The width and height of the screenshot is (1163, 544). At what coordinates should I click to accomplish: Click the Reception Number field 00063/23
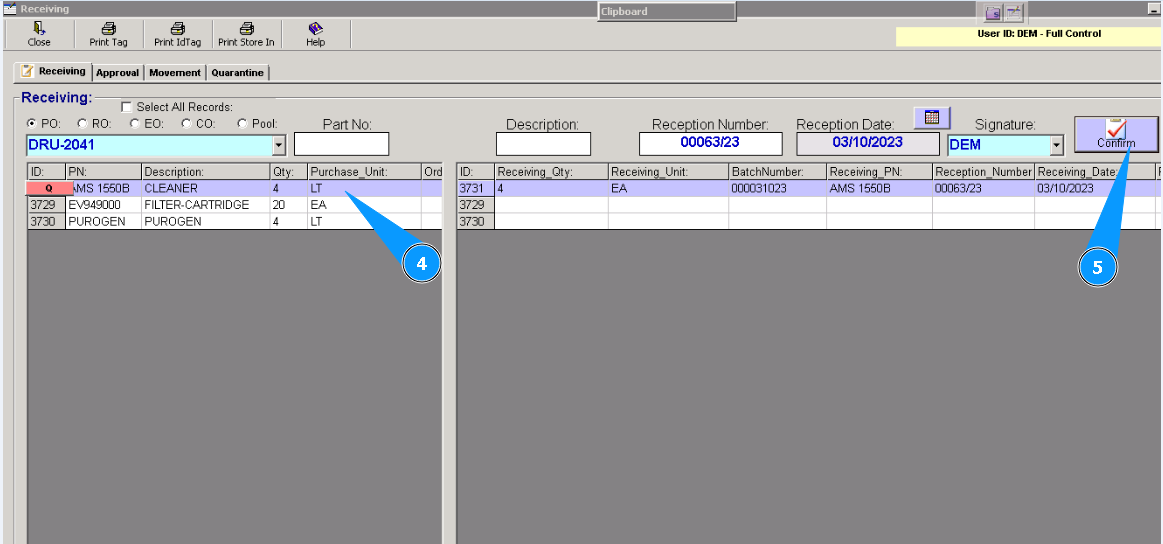tap(711, 143)
